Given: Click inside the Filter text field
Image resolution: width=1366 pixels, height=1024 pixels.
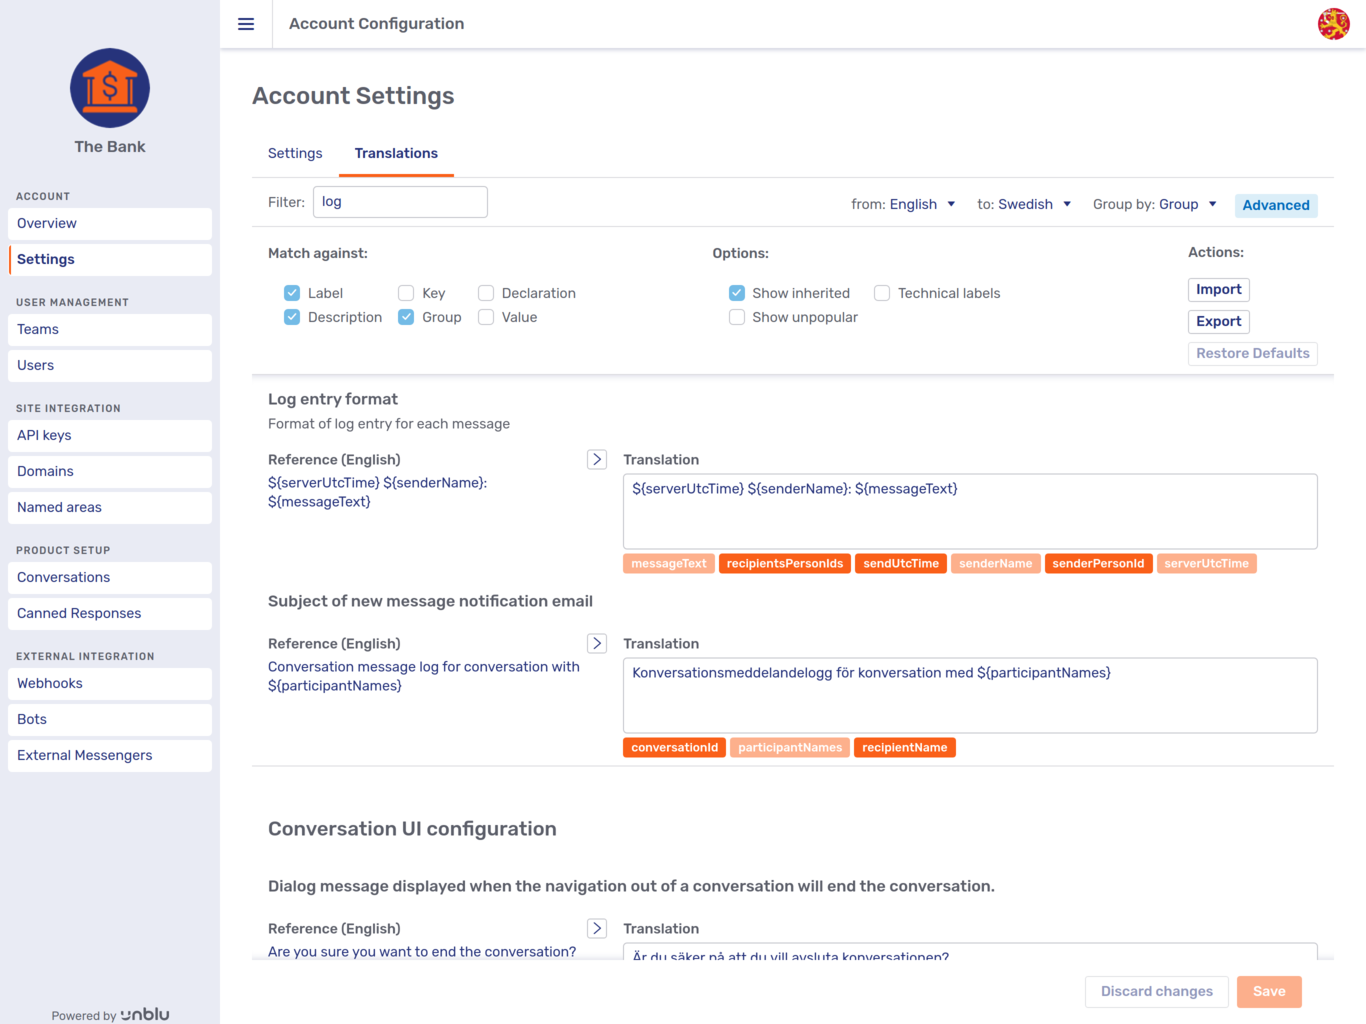Looking at the screenshot, I should coord(400,201).
